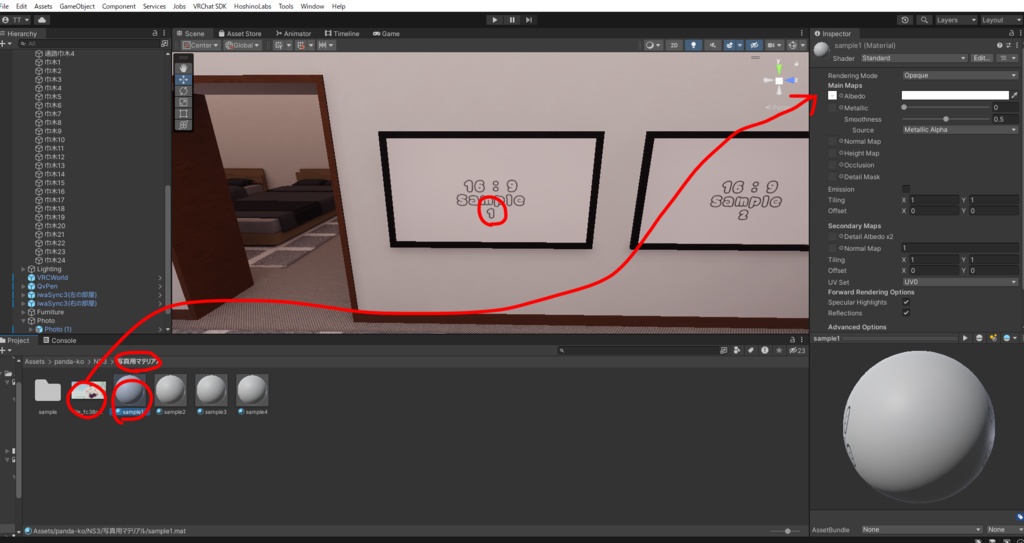Switch to the Game tab
This screenshot has width=1024, height=543.
click(386, 33)
